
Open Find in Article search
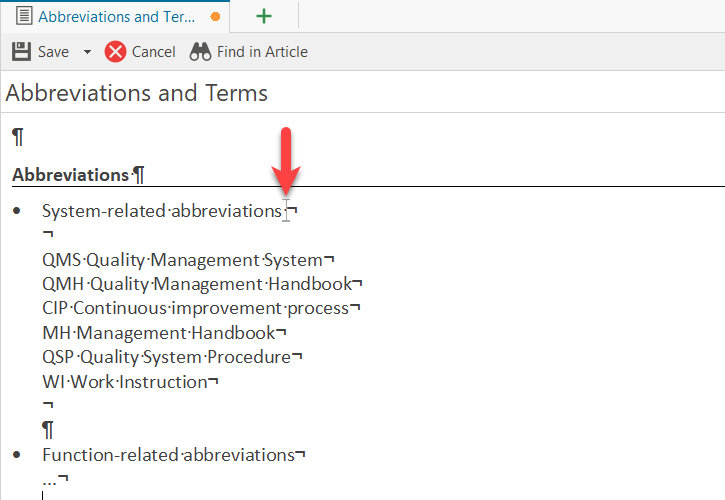[249, 52]
